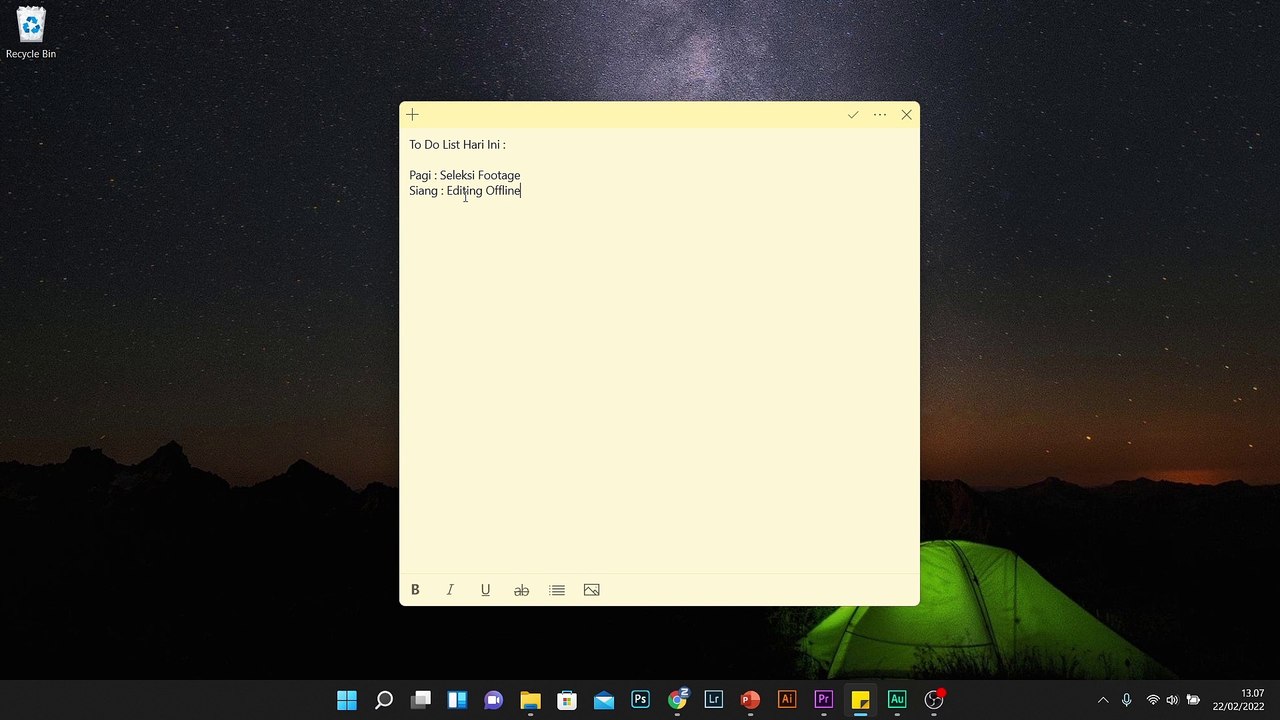Open the Windows Start menu
1280x720 pixels.
347,700
